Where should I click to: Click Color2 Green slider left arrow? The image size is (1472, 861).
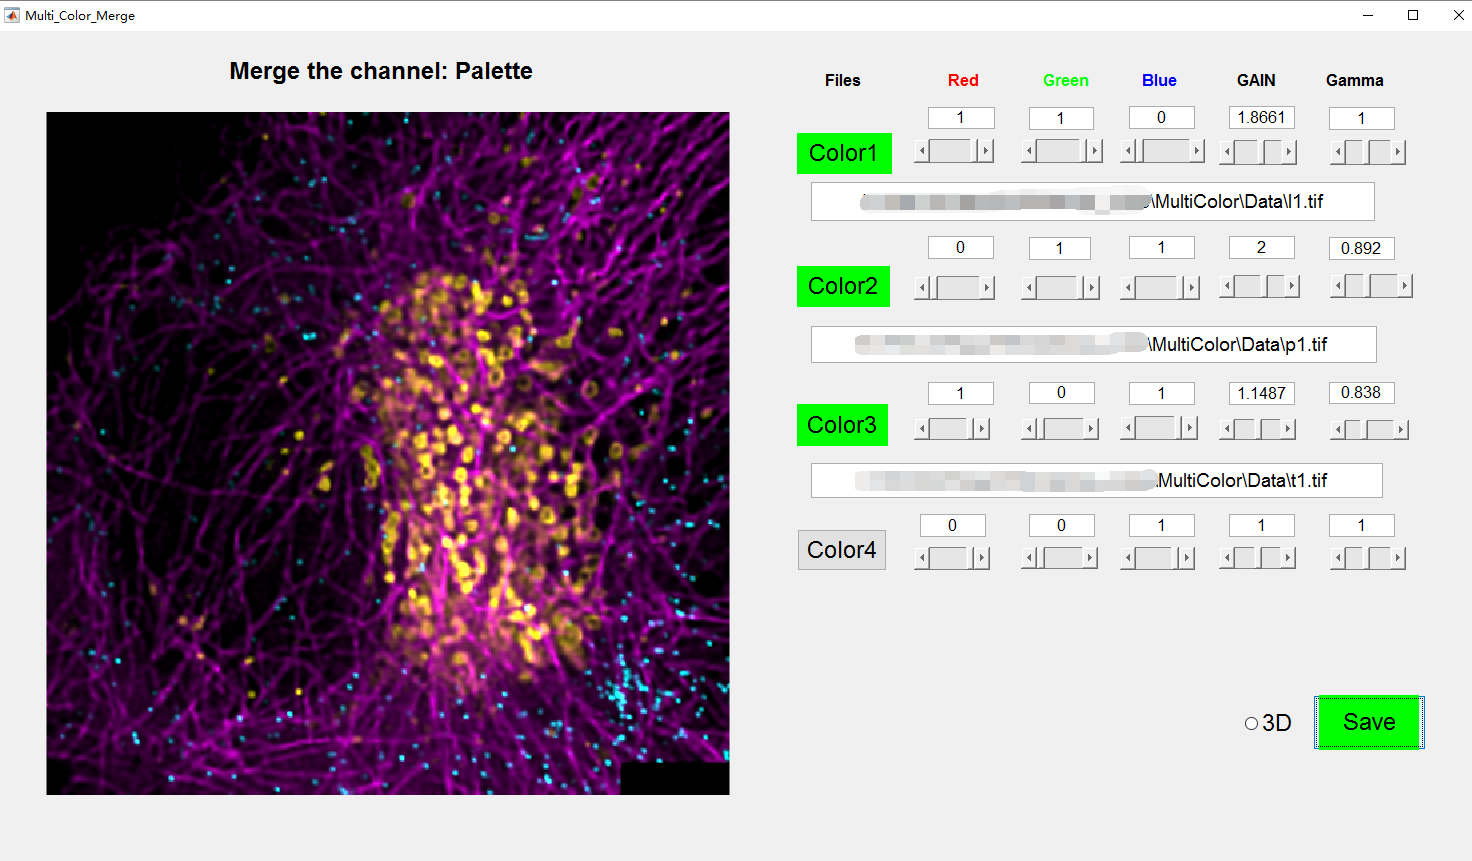click(x=1028, y=288)
